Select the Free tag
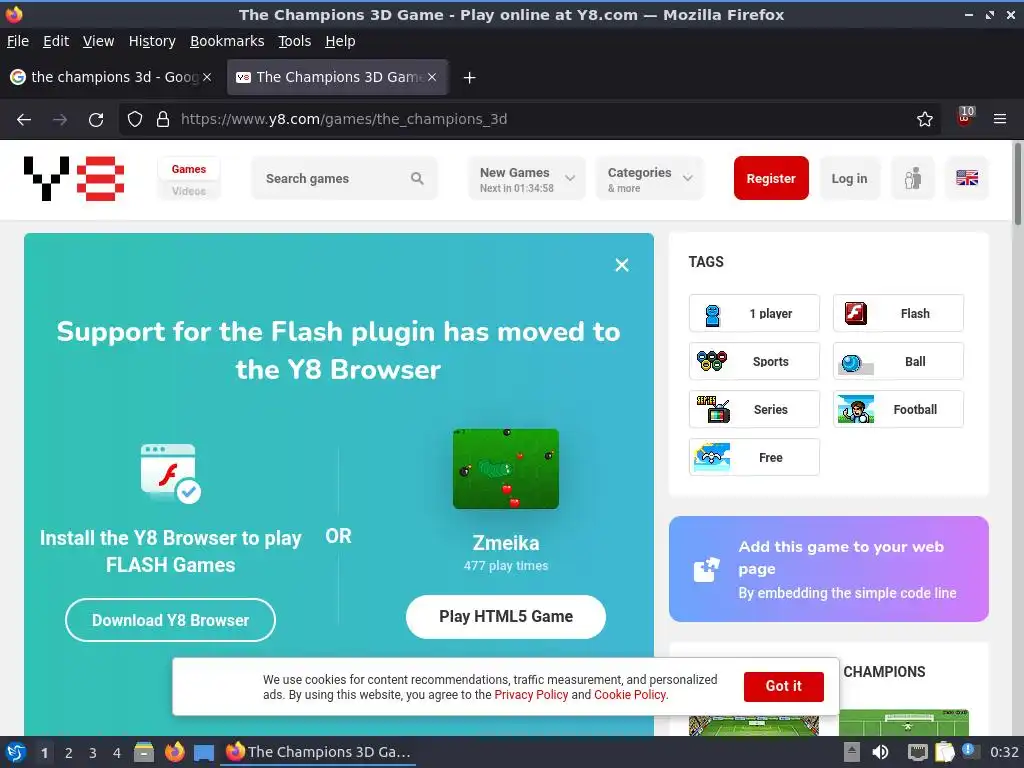Image resolution: width=1024 pixels, height=768 pixels. pos(754,457)
